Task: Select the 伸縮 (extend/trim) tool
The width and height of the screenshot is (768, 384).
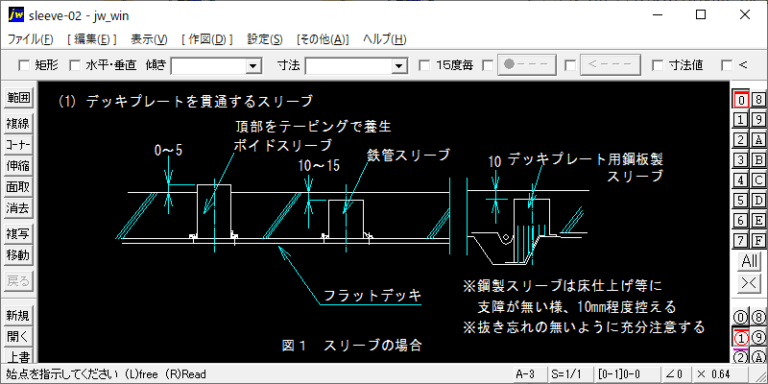Action: (18, 166)
